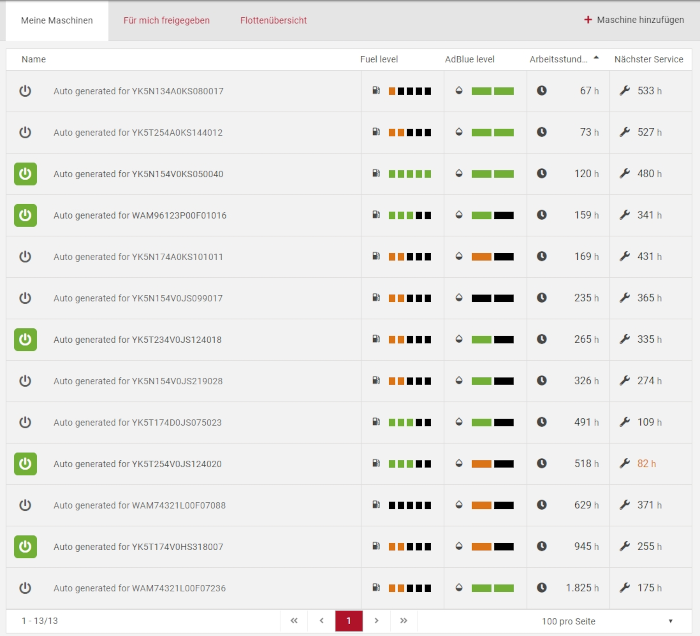Click AdBlue droplet icon for WAM96123P00F01016

click(x=458, y=215)
